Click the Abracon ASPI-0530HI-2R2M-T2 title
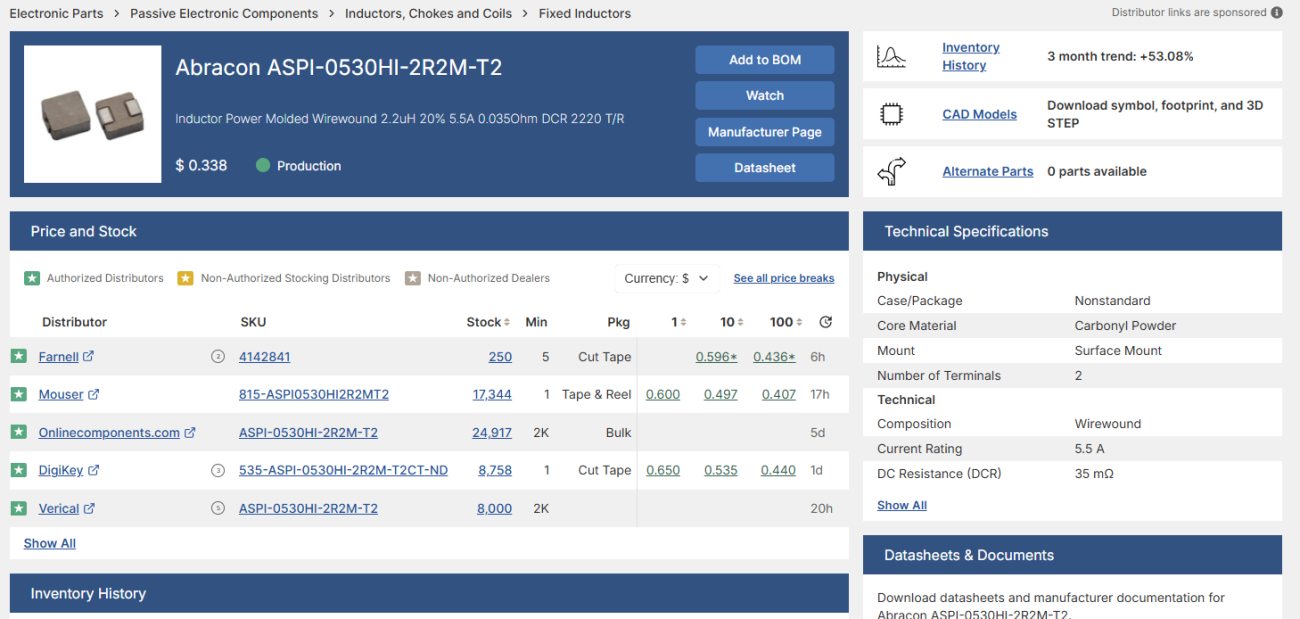Image resolution: width=1300 pixels, height=619 pixels. [339, 67]
